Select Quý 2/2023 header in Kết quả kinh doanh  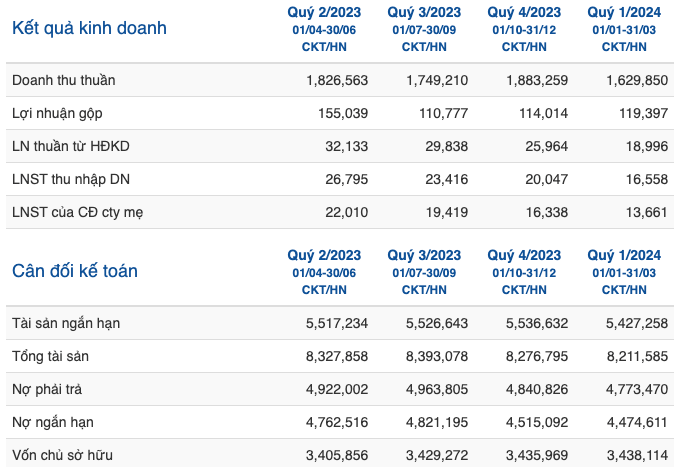(324, 12)
